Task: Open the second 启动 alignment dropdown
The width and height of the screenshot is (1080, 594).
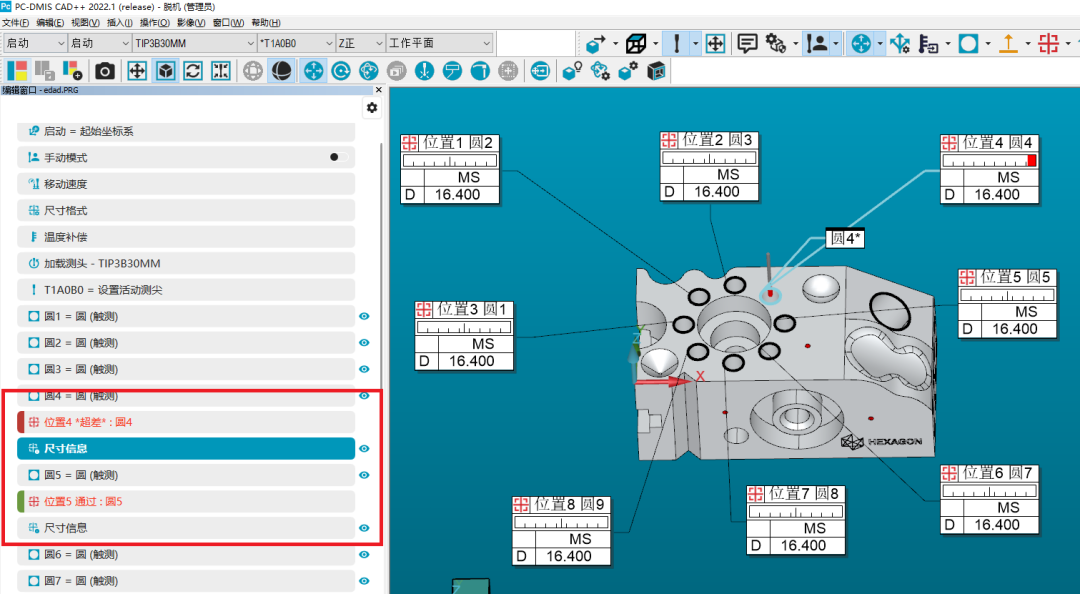Action: [100, 43]
